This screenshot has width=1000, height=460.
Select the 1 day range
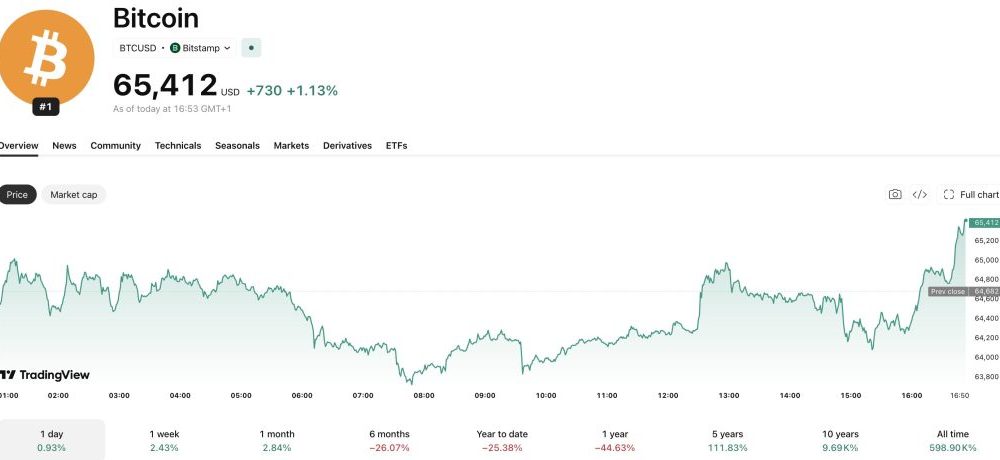(x=52, y=440)
